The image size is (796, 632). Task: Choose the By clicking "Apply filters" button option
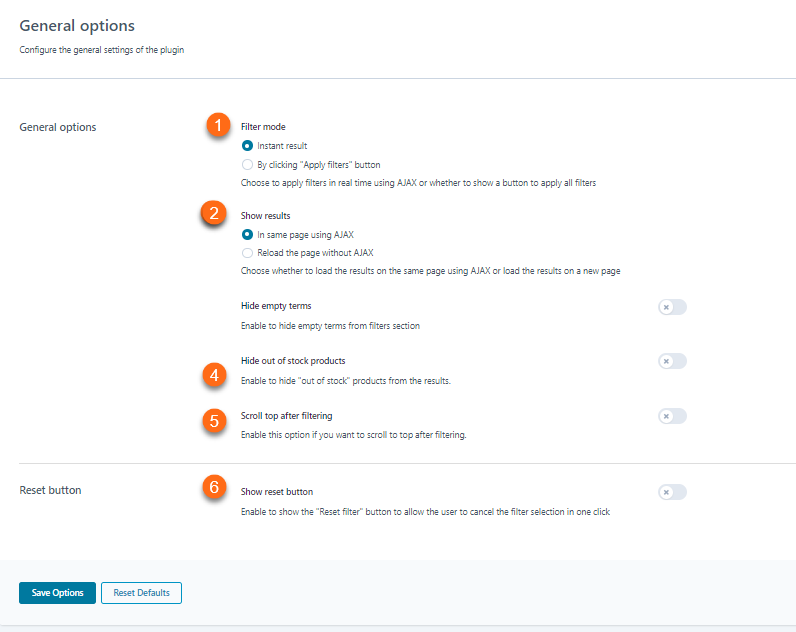247,165
